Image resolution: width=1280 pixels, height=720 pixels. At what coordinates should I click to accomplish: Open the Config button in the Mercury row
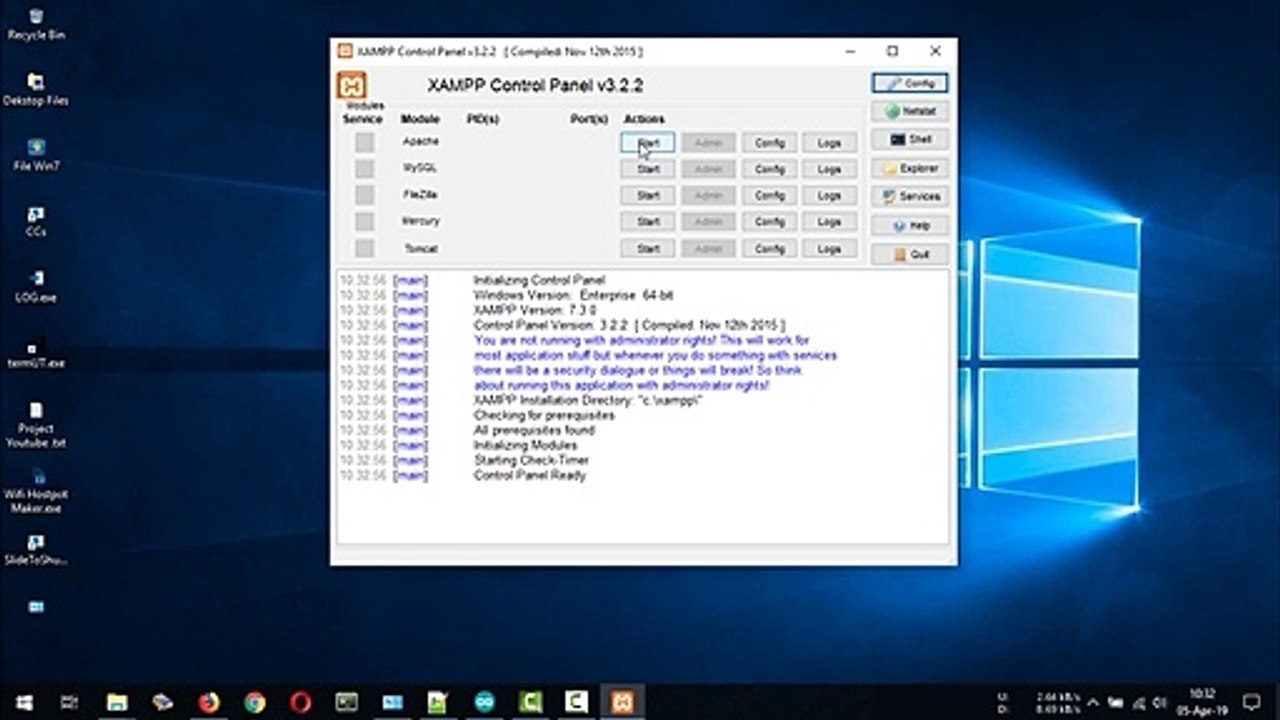click(x=769, y=222)
